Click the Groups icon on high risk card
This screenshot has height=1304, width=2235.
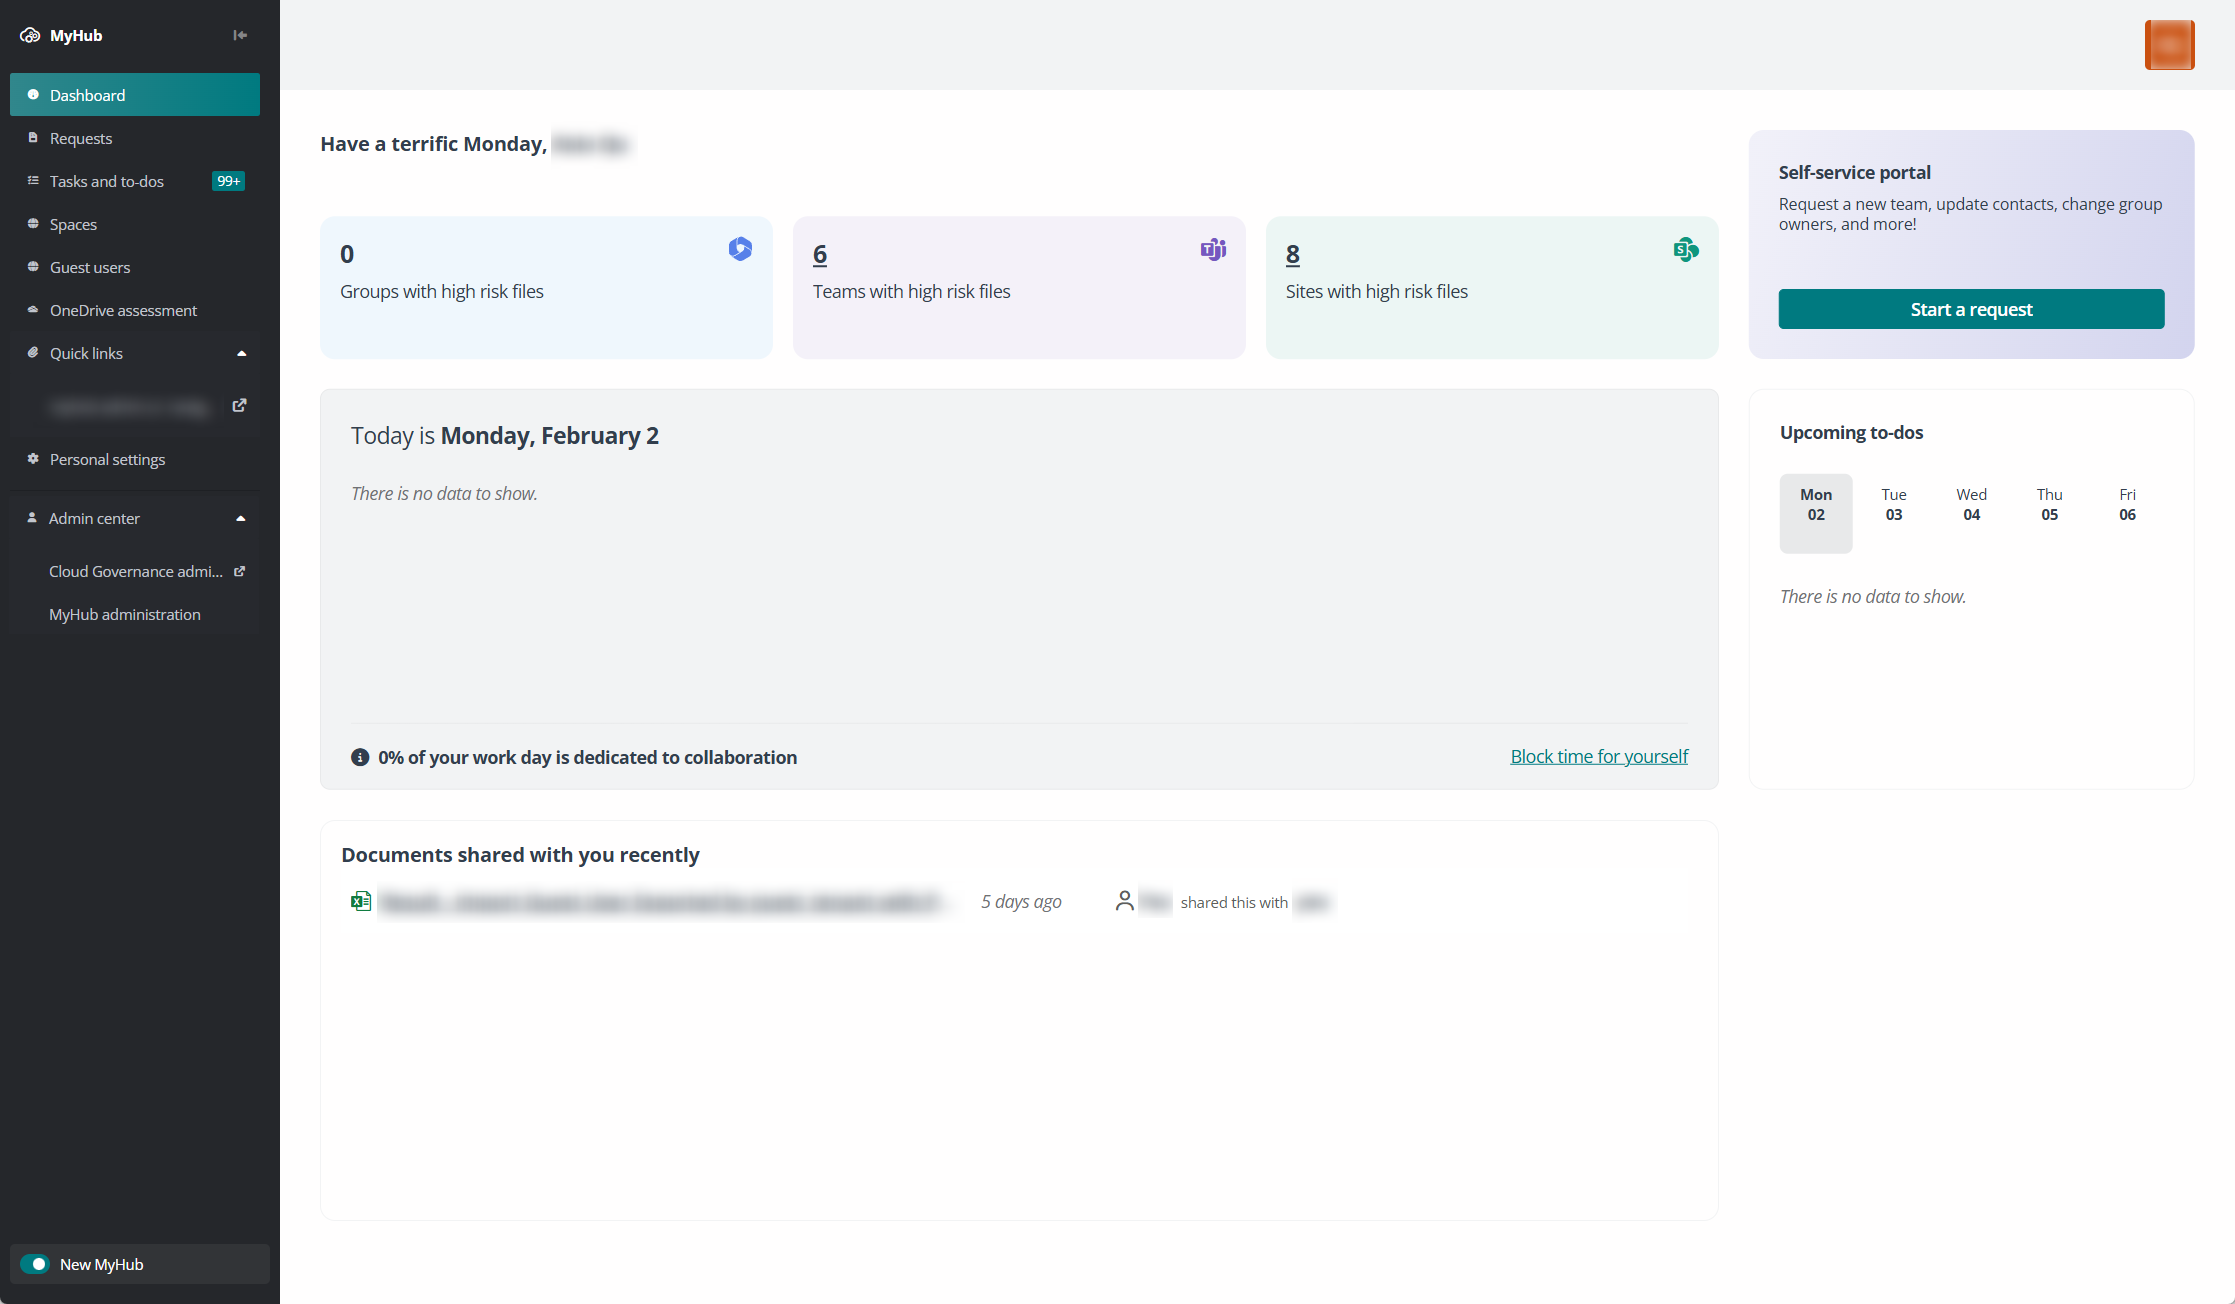click(740, 249)
